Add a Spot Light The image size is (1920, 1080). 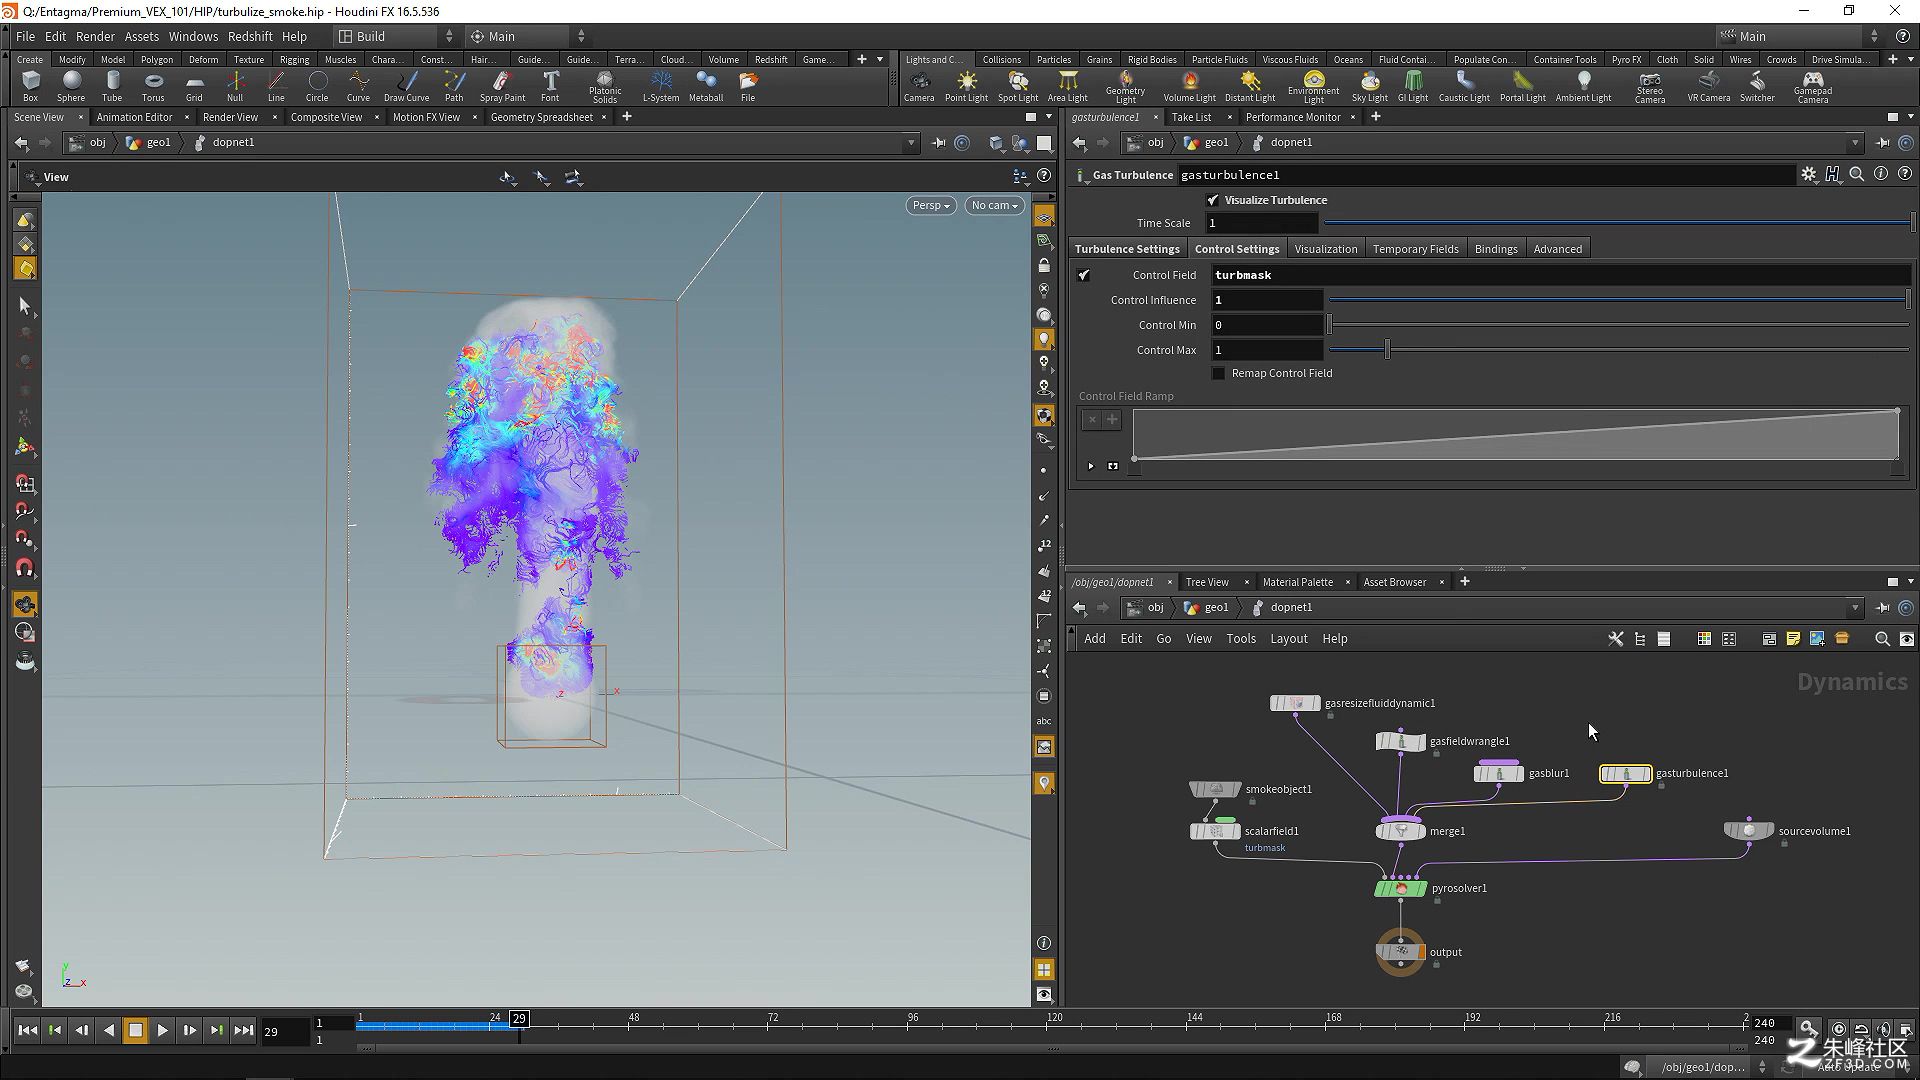[x=1018, y=86]
